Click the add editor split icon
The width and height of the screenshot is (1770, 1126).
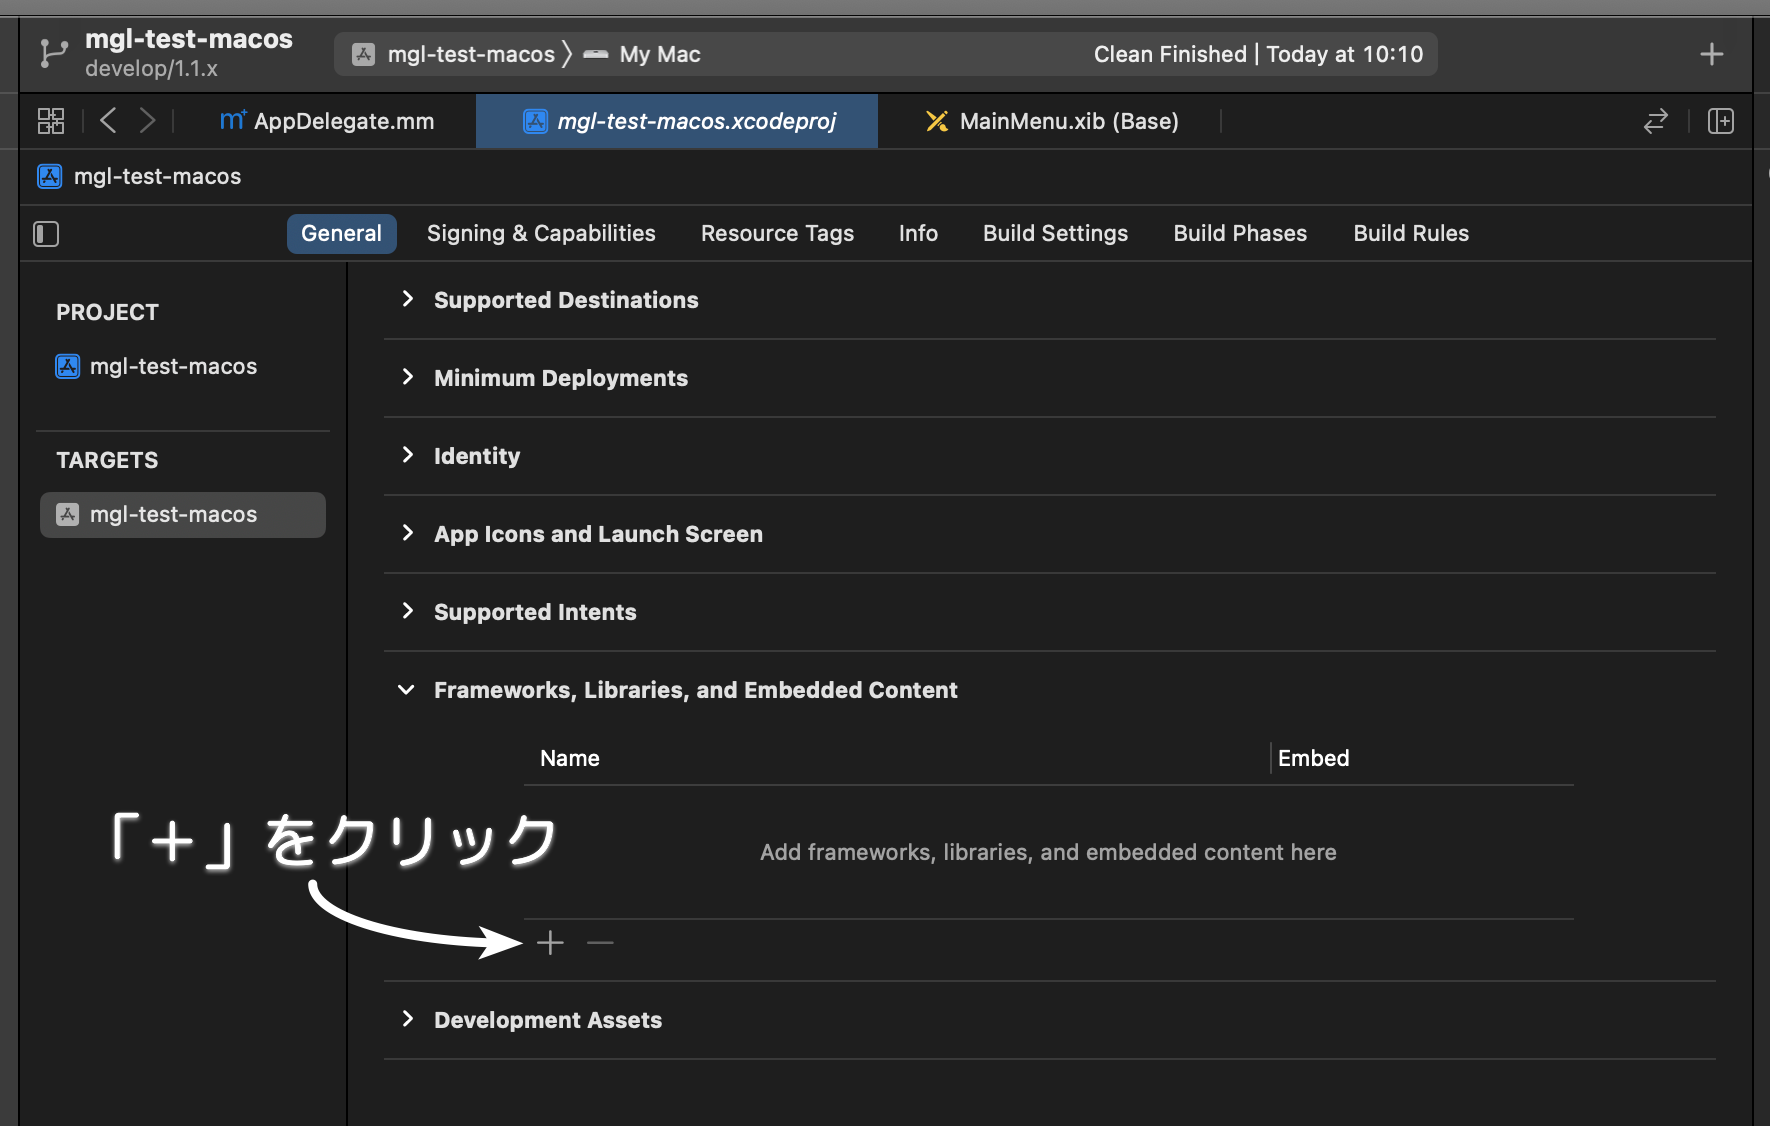[x=1721, y=121]
